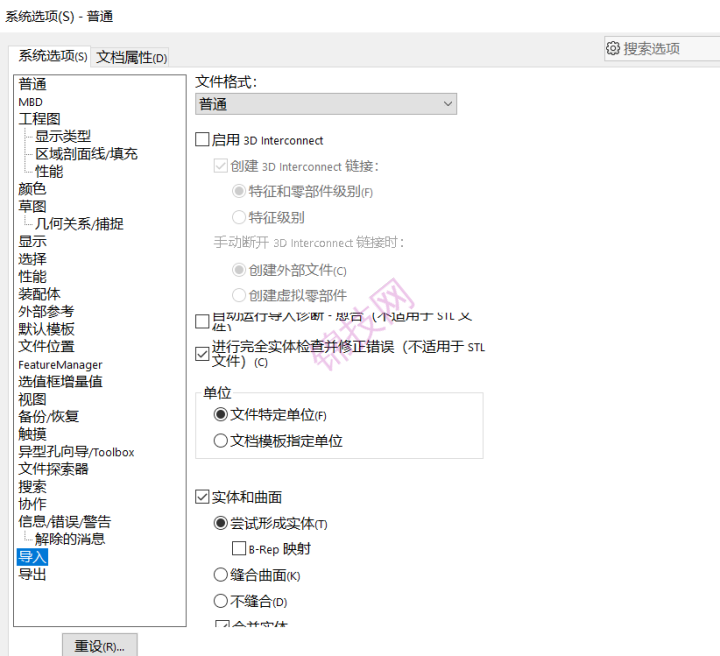This screenshot has width=720, height=656.
Task: Open 普通 in the options tree
Action: click(33, 84)
